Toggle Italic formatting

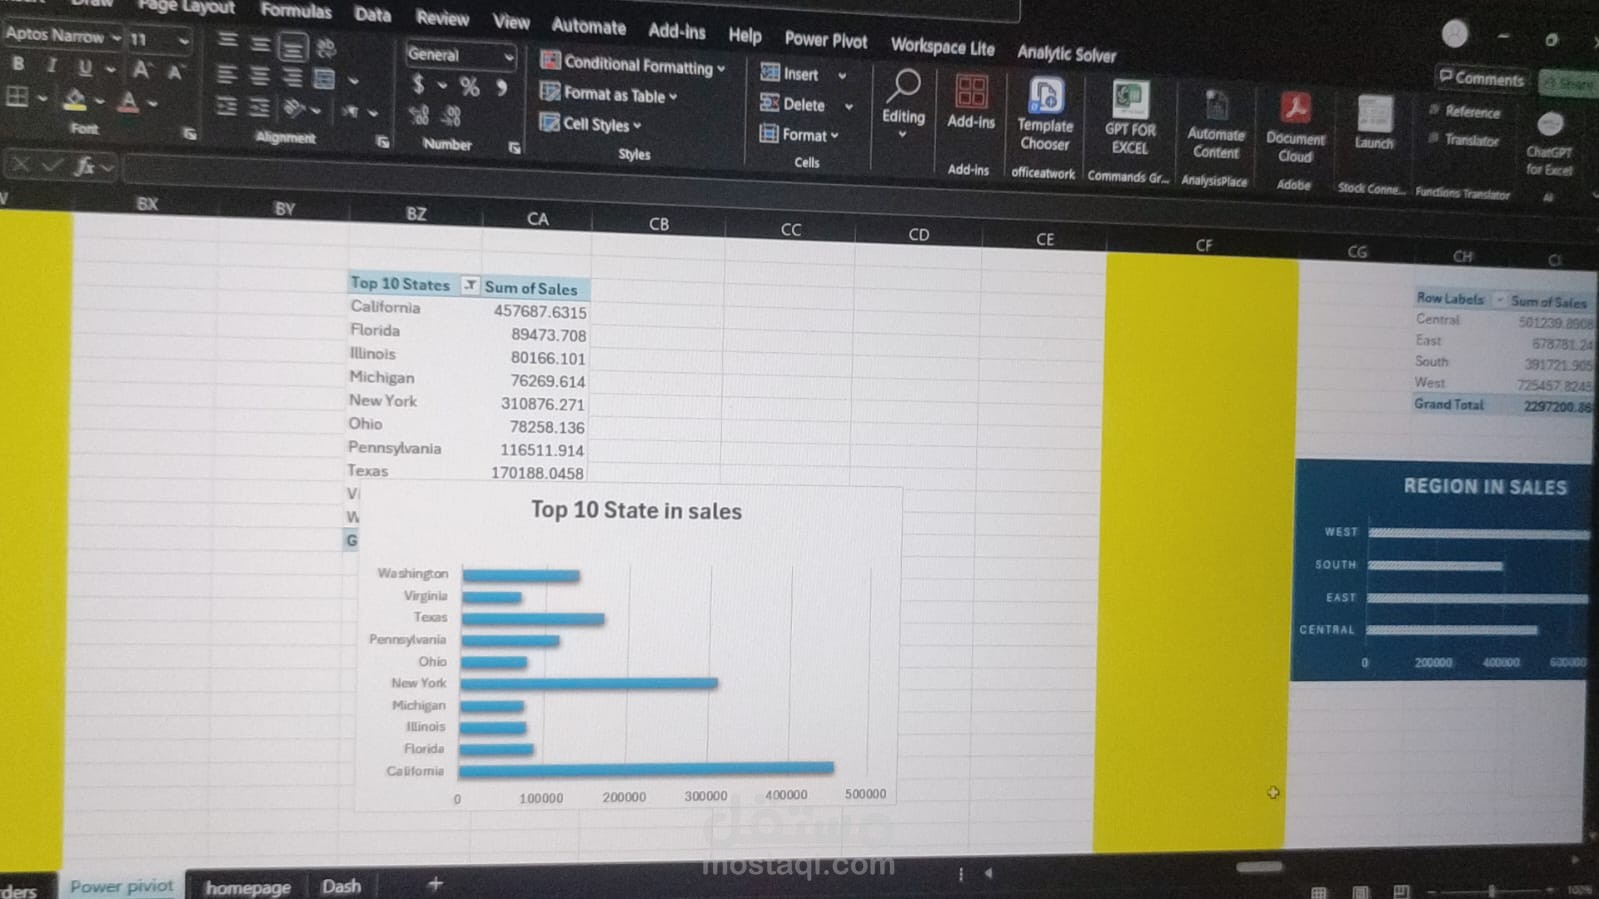51,66
